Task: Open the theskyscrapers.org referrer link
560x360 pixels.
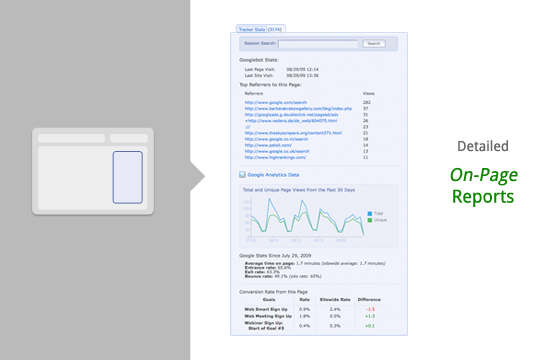Action: point(293,133)
